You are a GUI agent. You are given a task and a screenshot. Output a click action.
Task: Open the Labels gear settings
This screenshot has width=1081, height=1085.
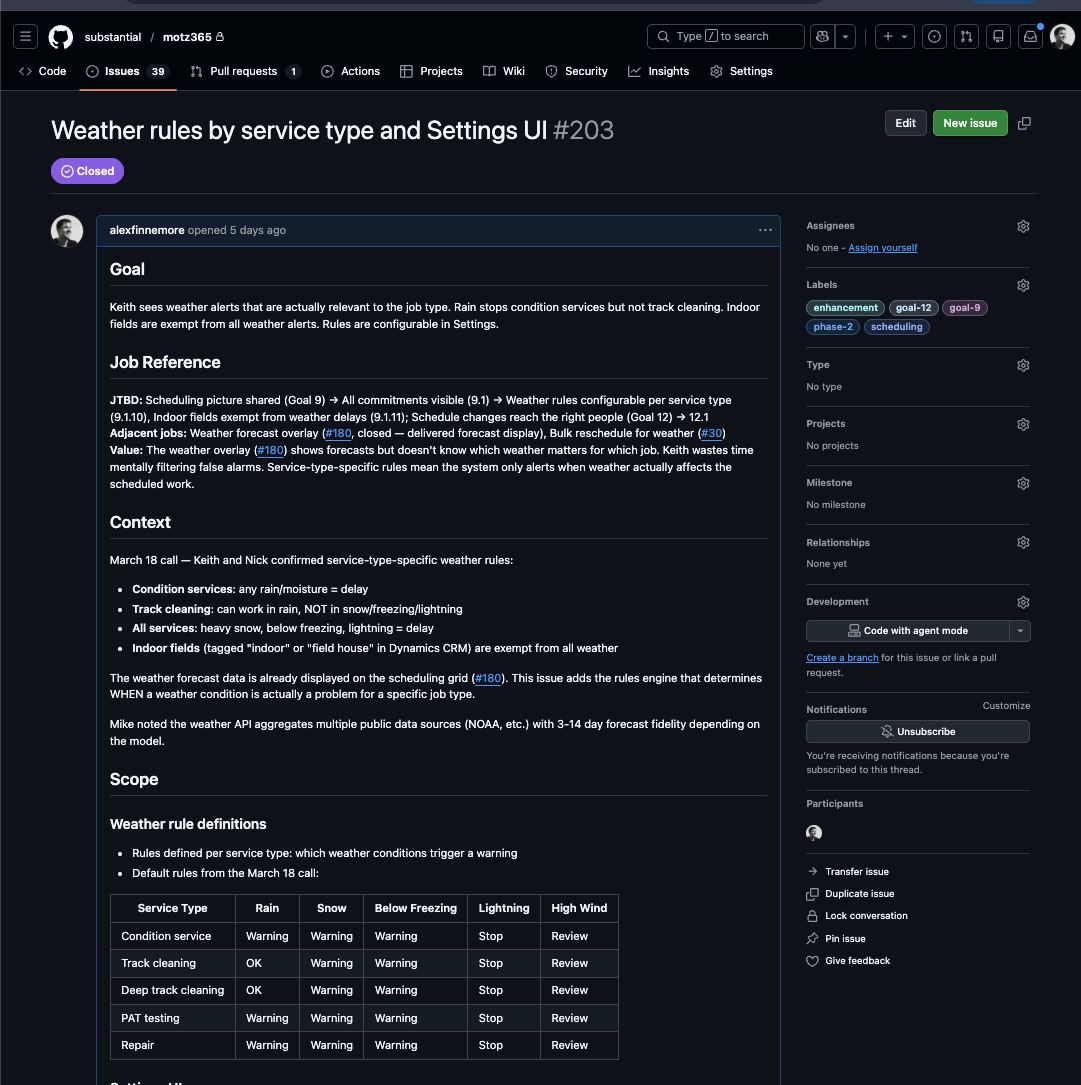pos(1023,285)
